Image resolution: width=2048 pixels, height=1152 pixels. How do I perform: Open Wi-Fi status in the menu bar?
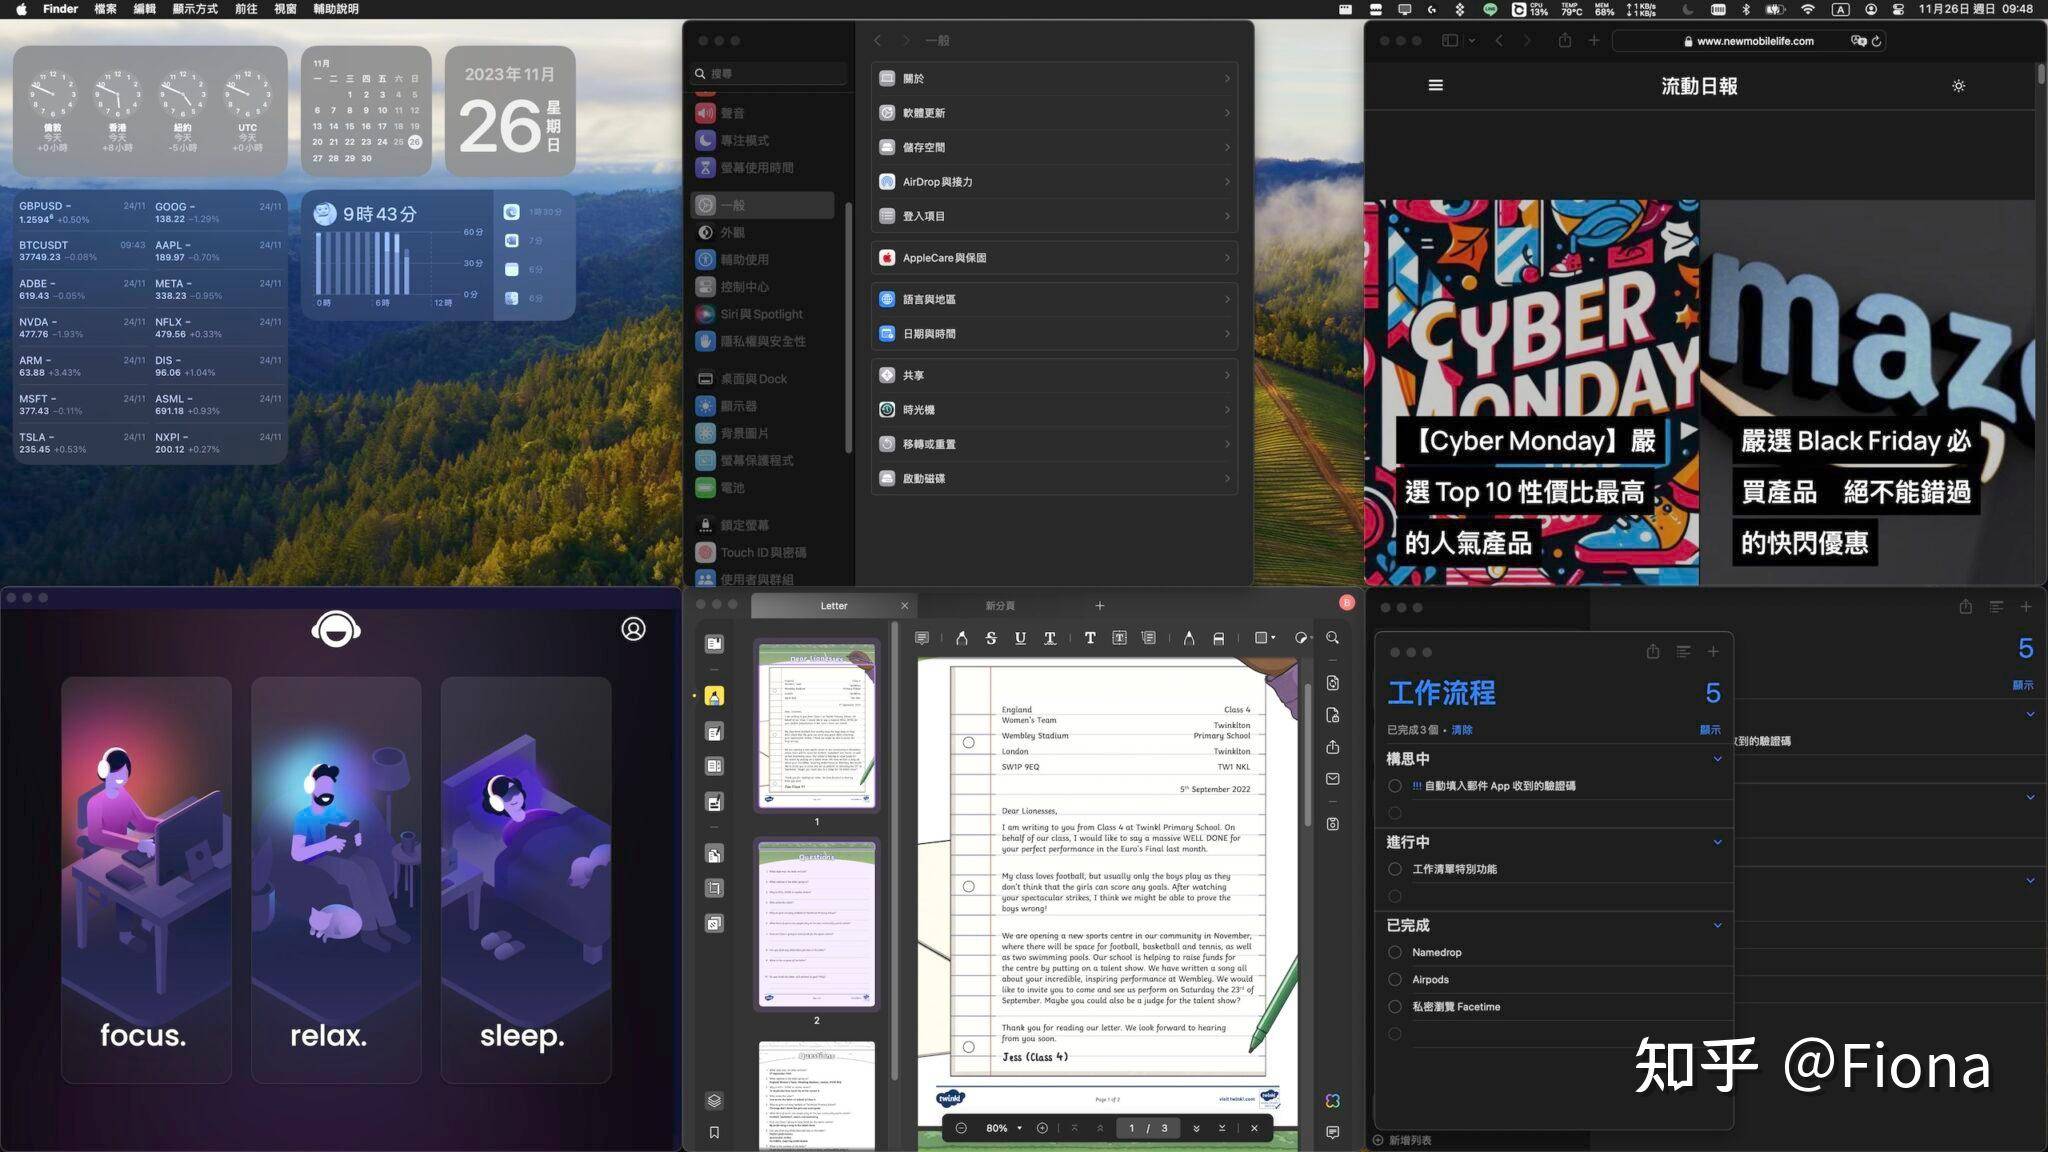[x=1808, y=9]
